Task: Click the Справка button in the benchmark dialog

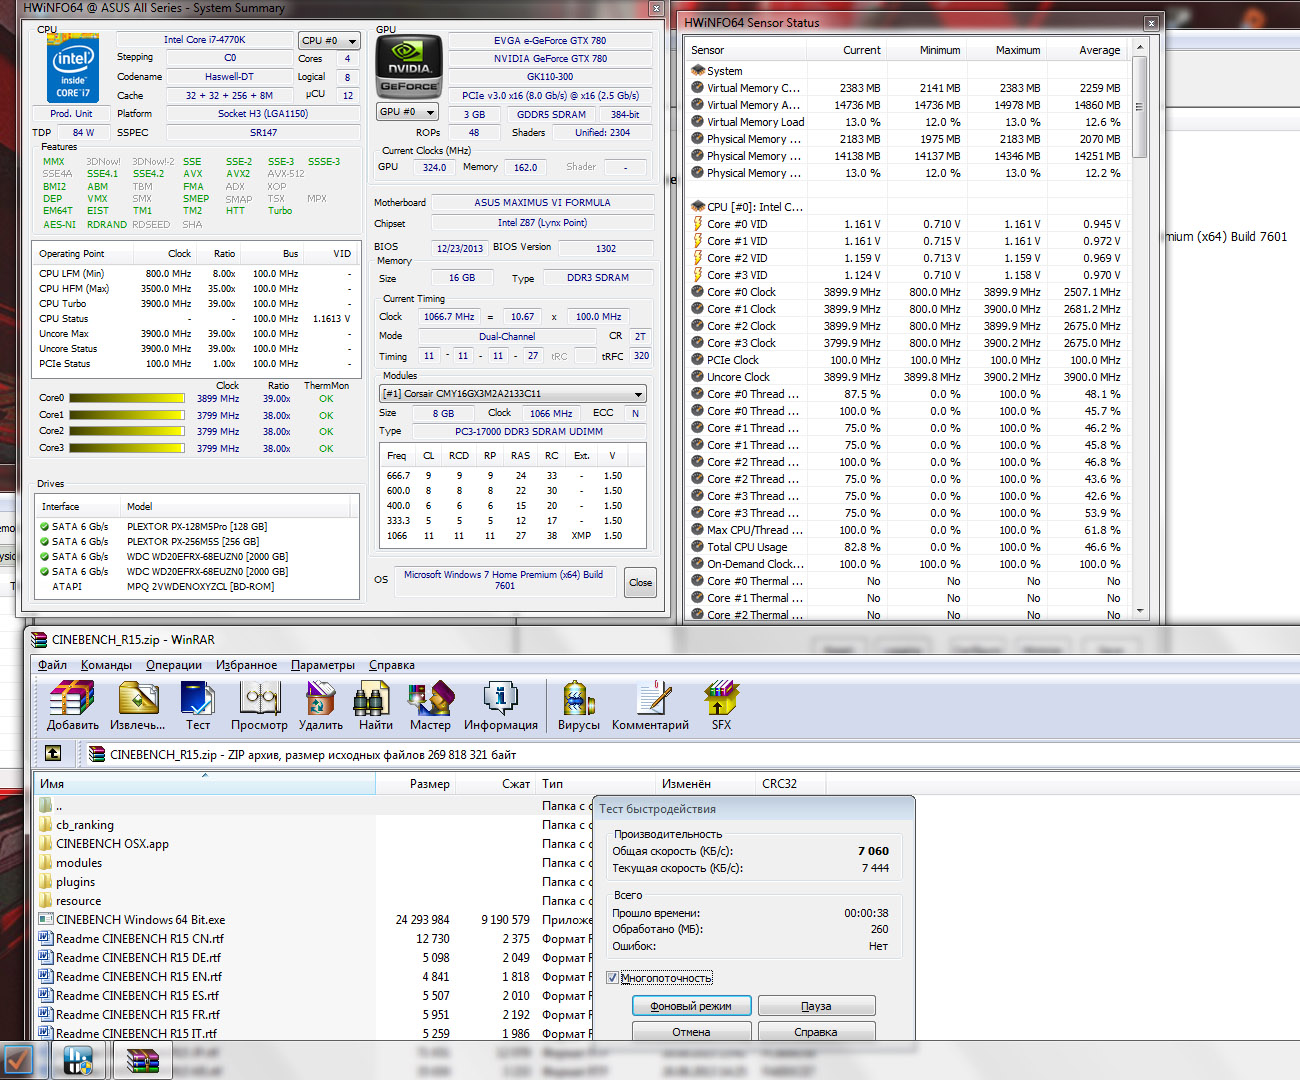Action: [x=816, y=1032]
